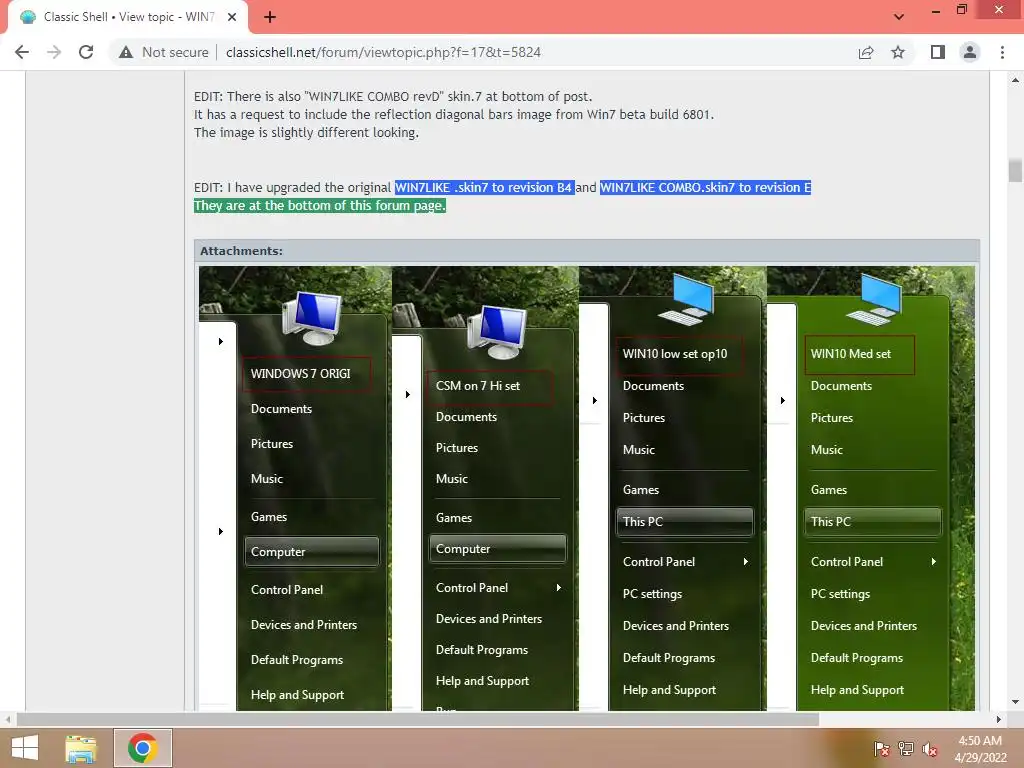Screen dimensions: 1024x768
Task: Click Games in the WIN10 low set menu
Action: 641,490
